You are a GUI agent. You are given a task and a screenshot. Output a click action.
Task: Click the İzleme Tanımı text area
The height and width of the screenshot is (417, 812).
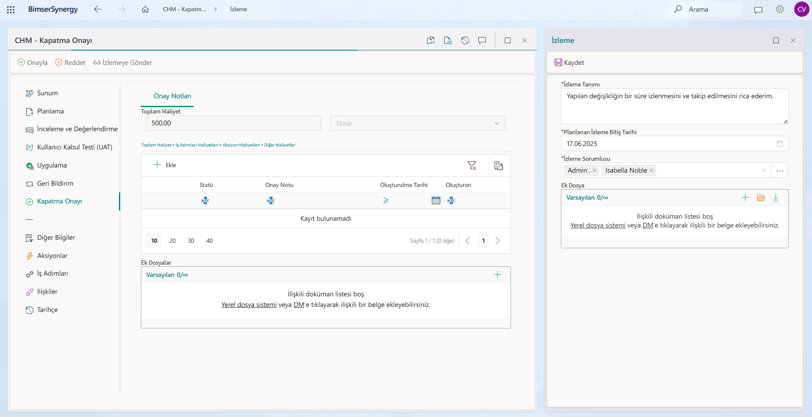pos(674,106)
